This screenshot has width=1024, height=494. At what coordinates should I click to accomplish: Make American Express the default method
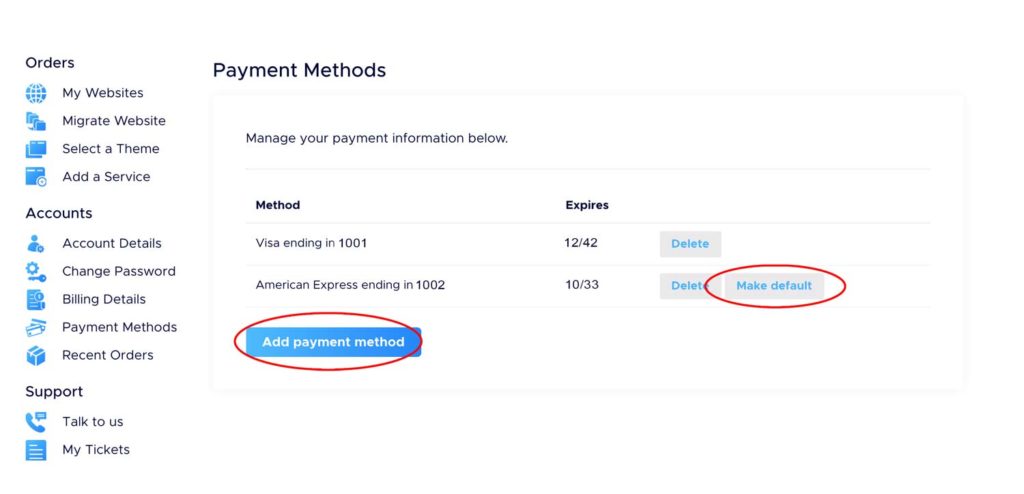pyautogui.click(x=775, y=286)
